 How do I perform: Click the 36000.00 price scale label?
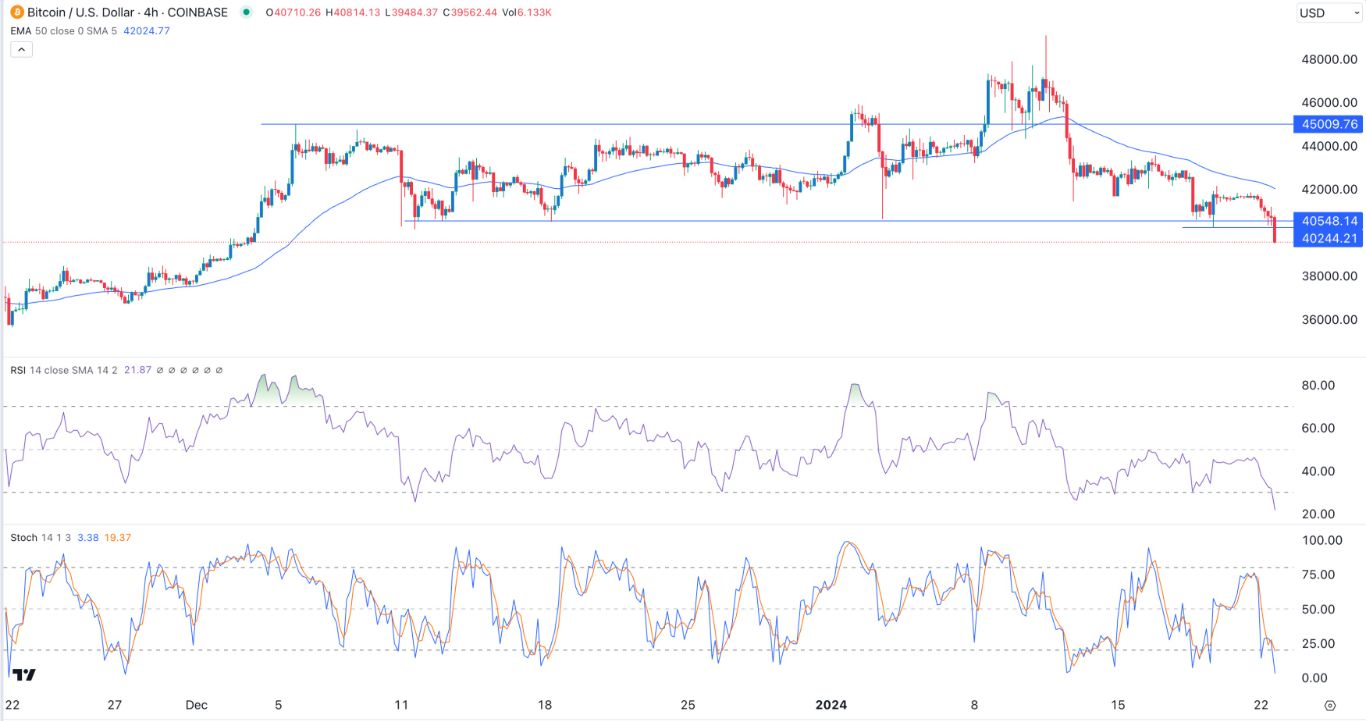tap(1328, 320)
